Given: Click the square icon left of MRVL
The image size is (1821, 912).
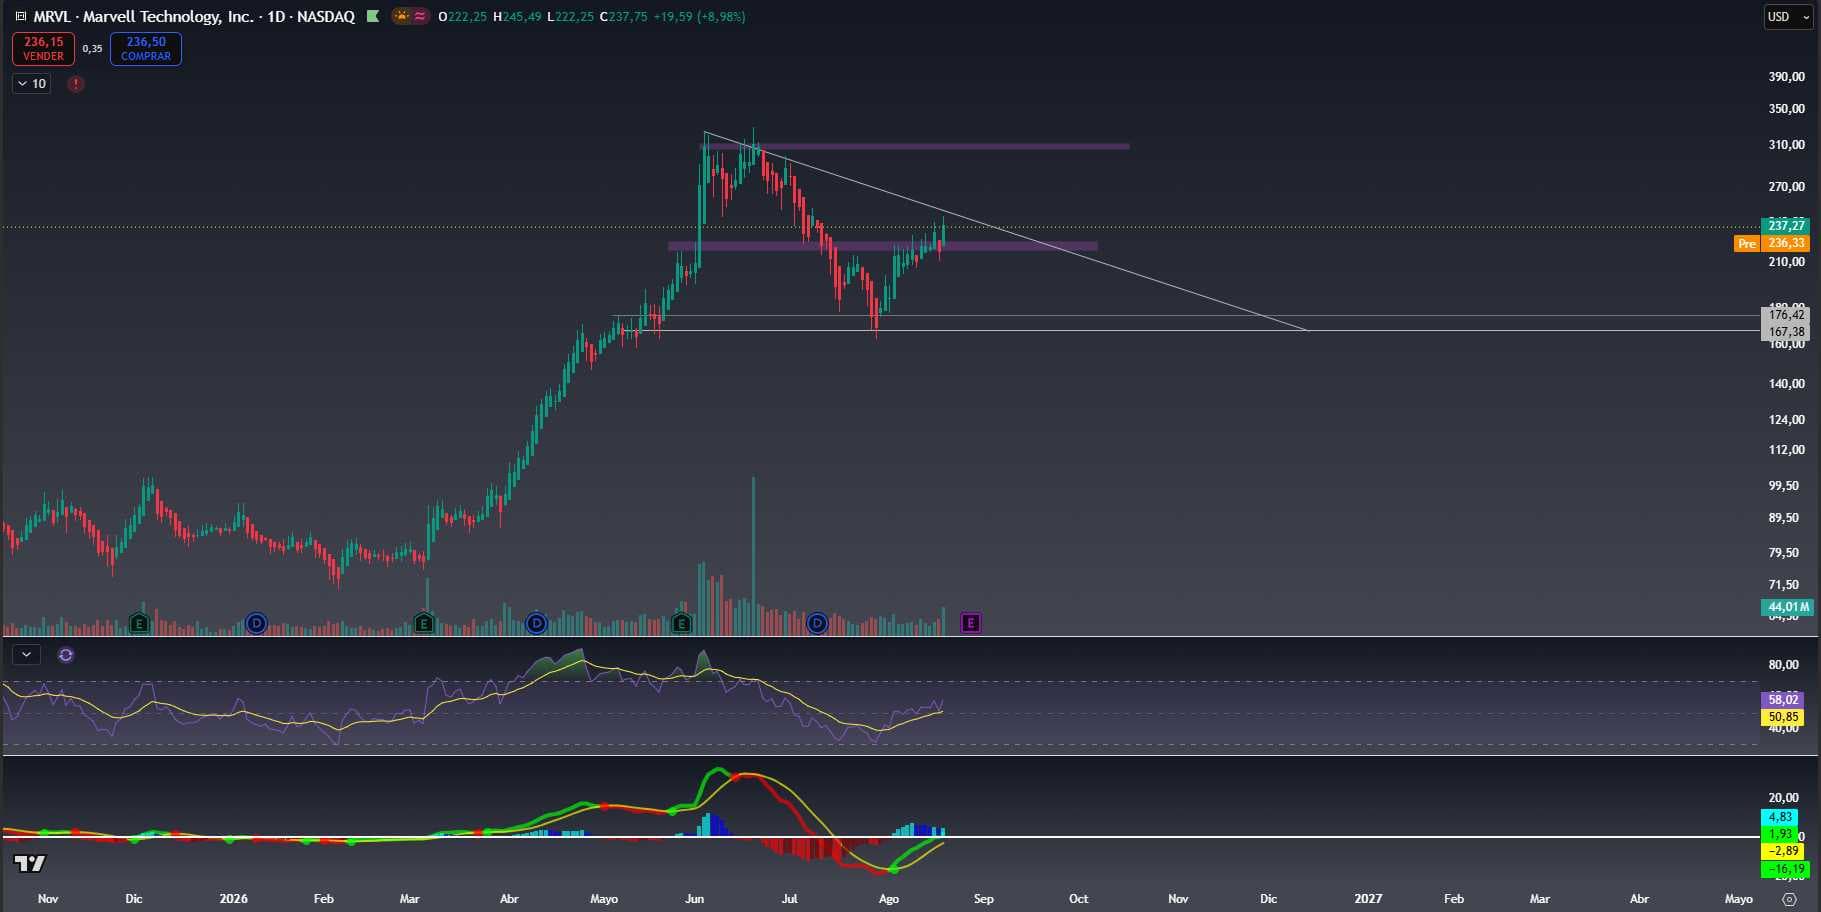Looking at the screenshot, I should pos(20,16).
